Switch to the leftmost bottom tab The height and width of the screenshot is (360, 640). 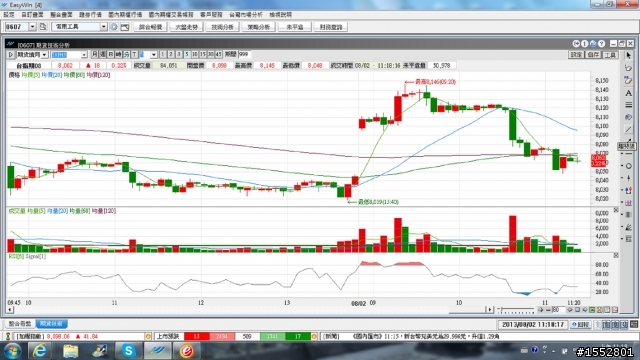(20, 324)
